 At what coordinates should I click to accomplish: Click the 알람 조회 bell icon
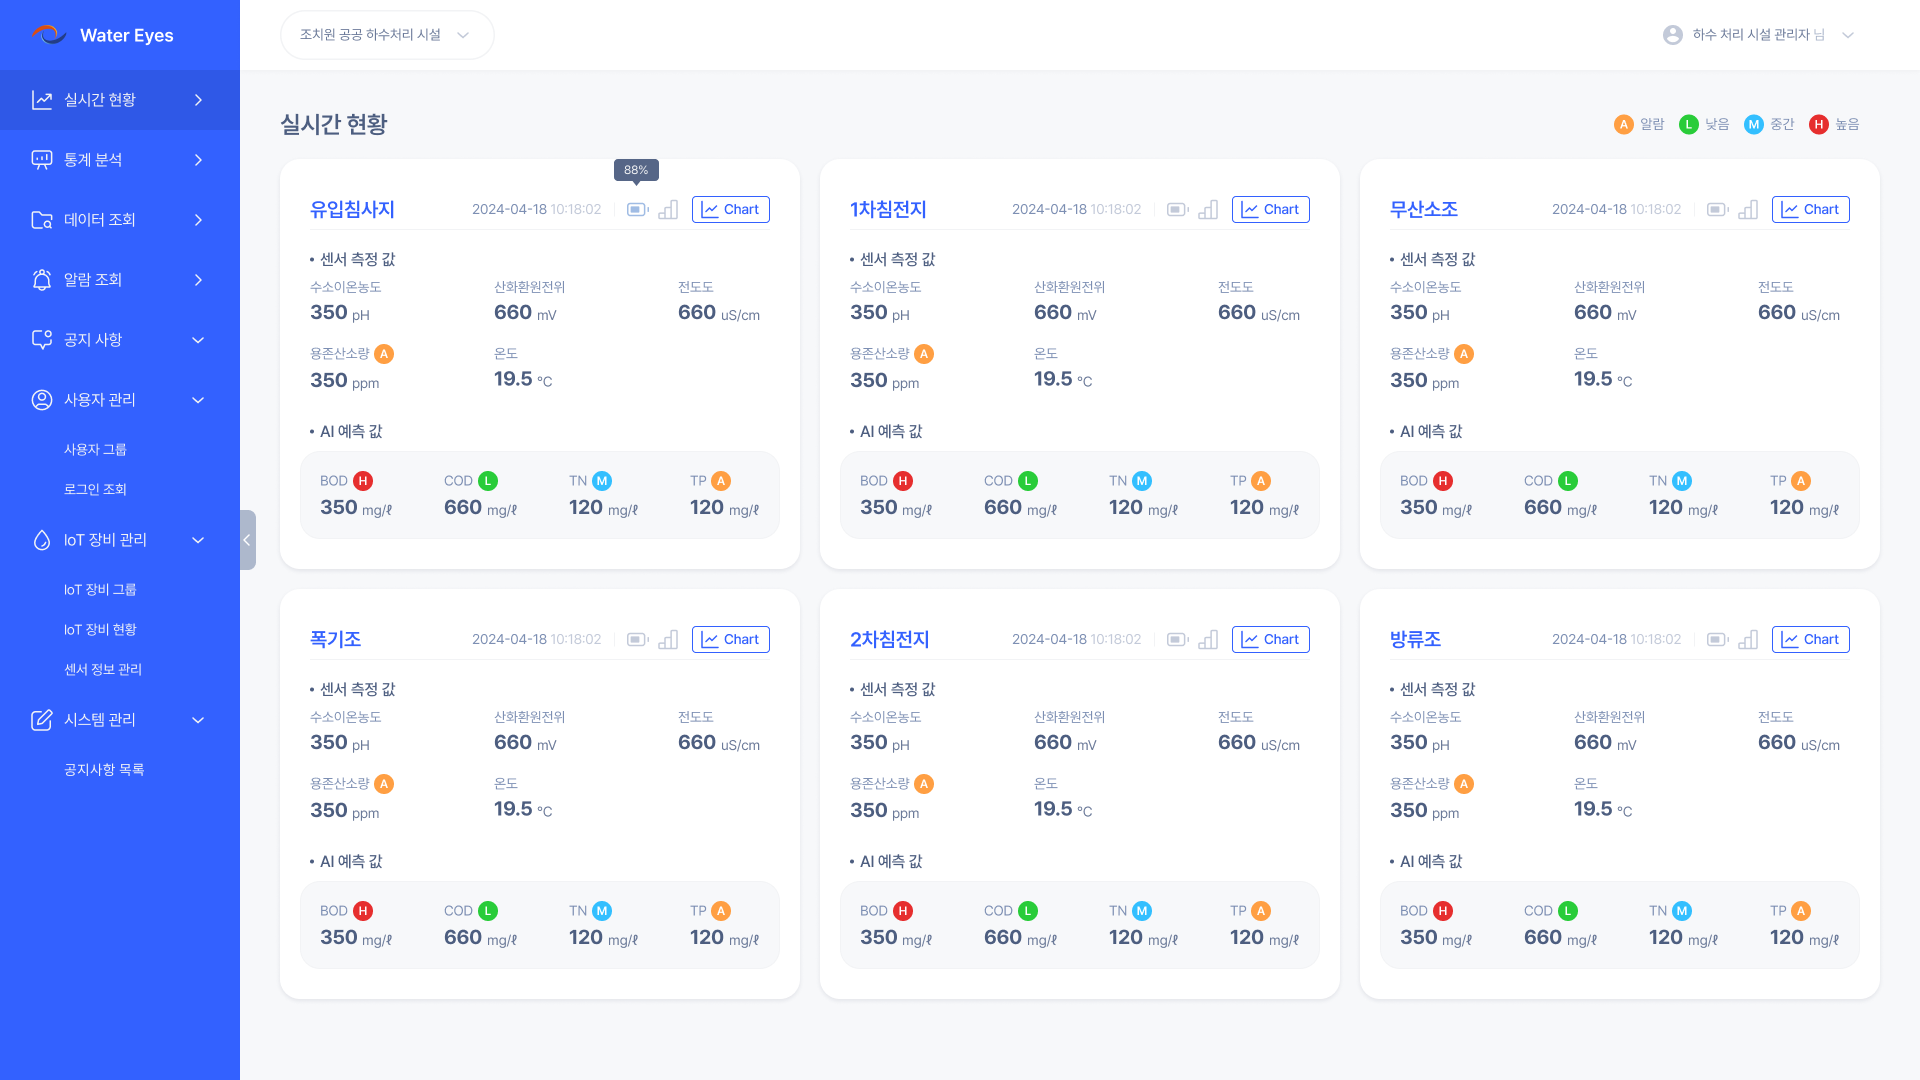[41, 280]
